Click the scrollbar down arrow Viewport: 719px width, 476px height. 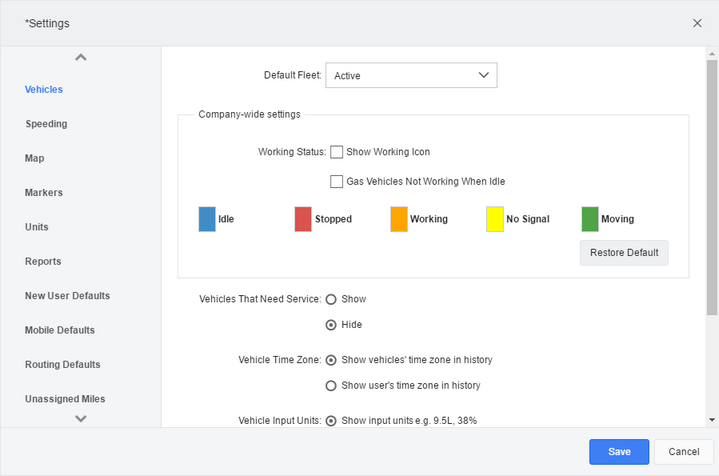712,420
